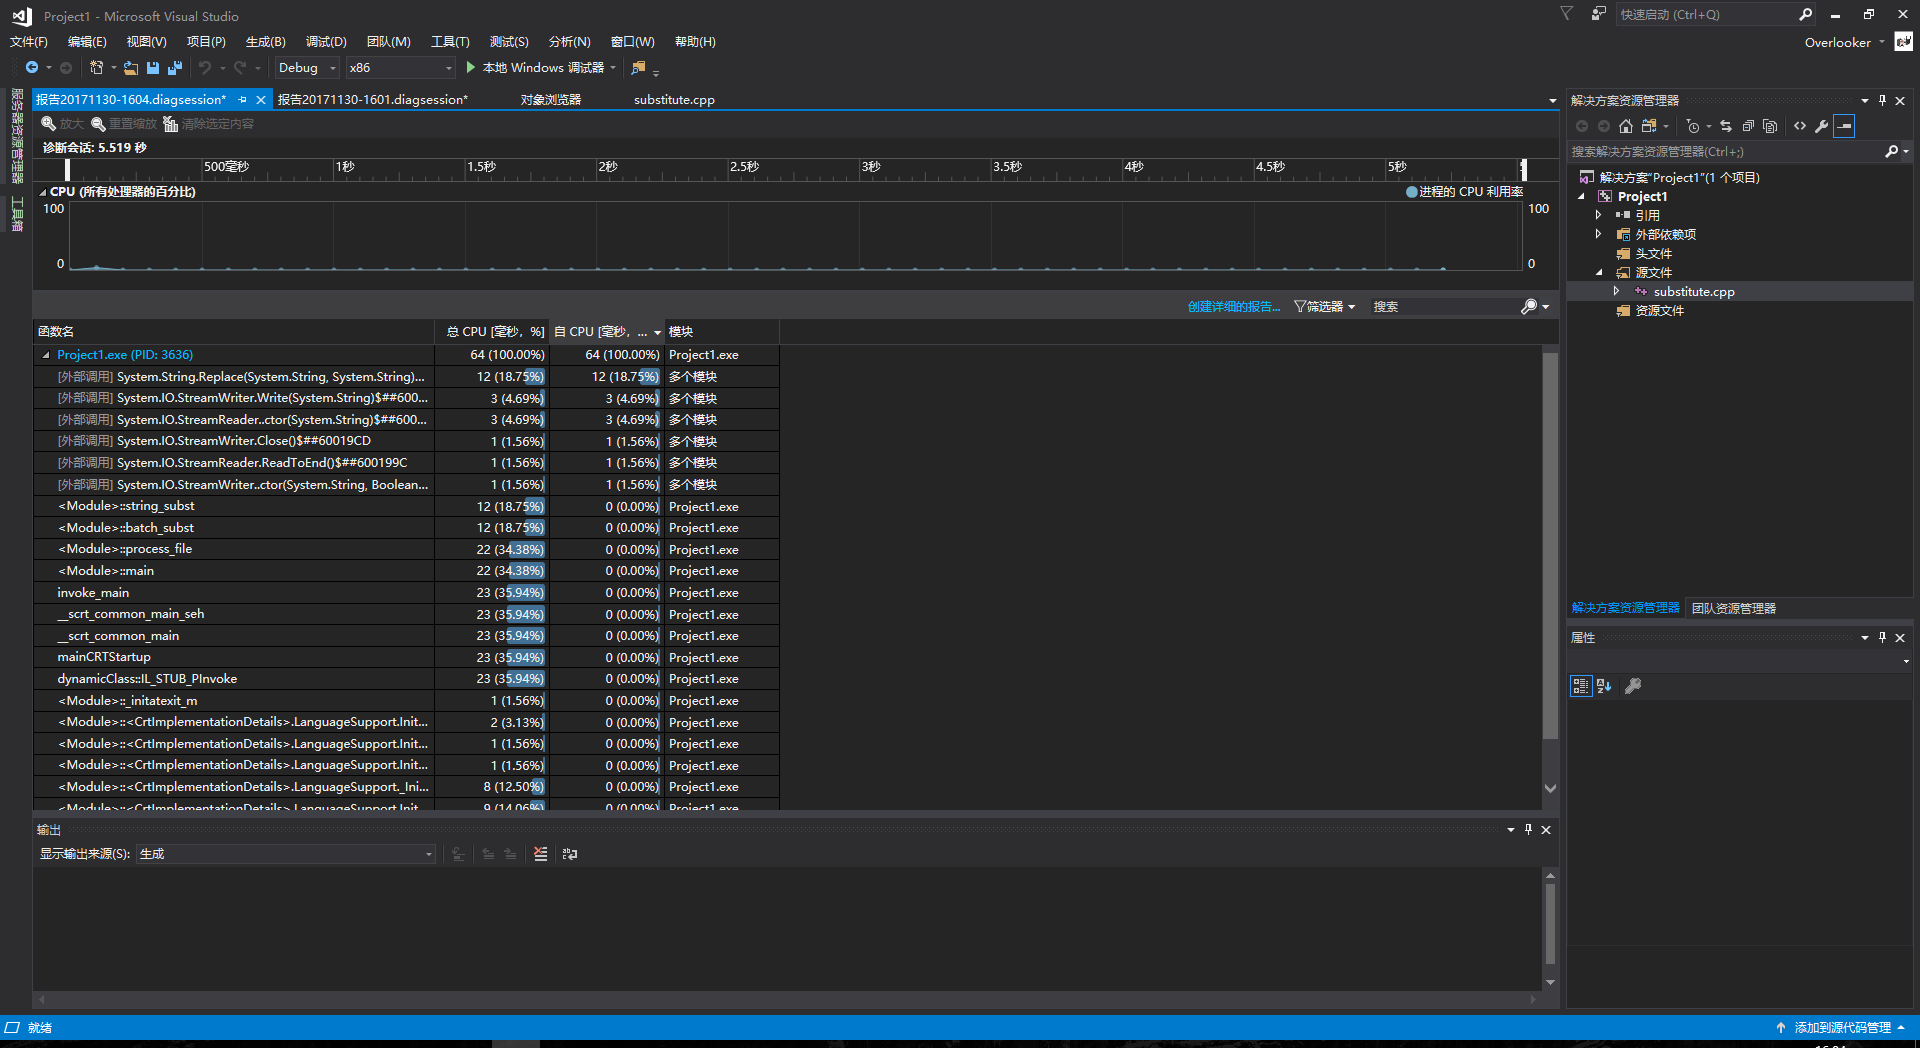Viewport: 1920px width, 1048px height.
Task: Toggle pin on the 1604 diagsession tab
Action: click(x=243, y=100)
